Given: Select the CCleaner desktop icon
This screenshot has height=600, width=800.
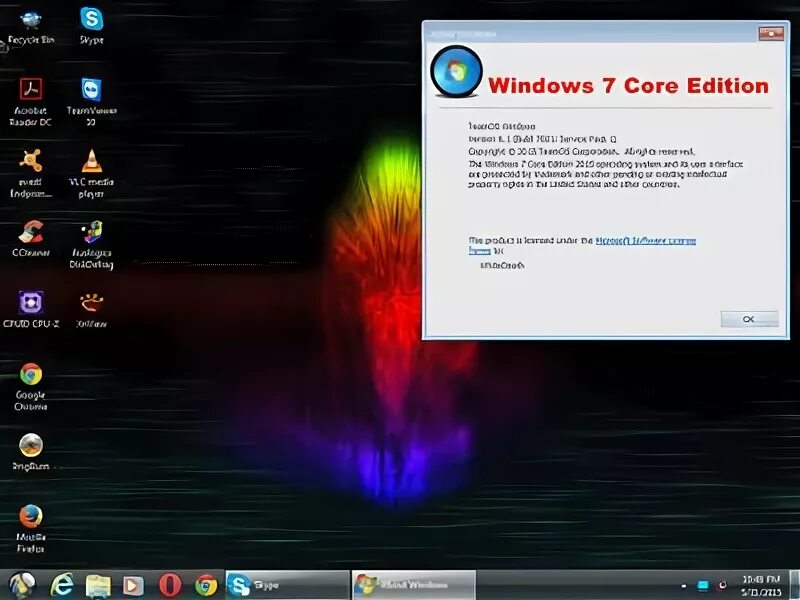Looking at the screenshot, I should point(31,239).
